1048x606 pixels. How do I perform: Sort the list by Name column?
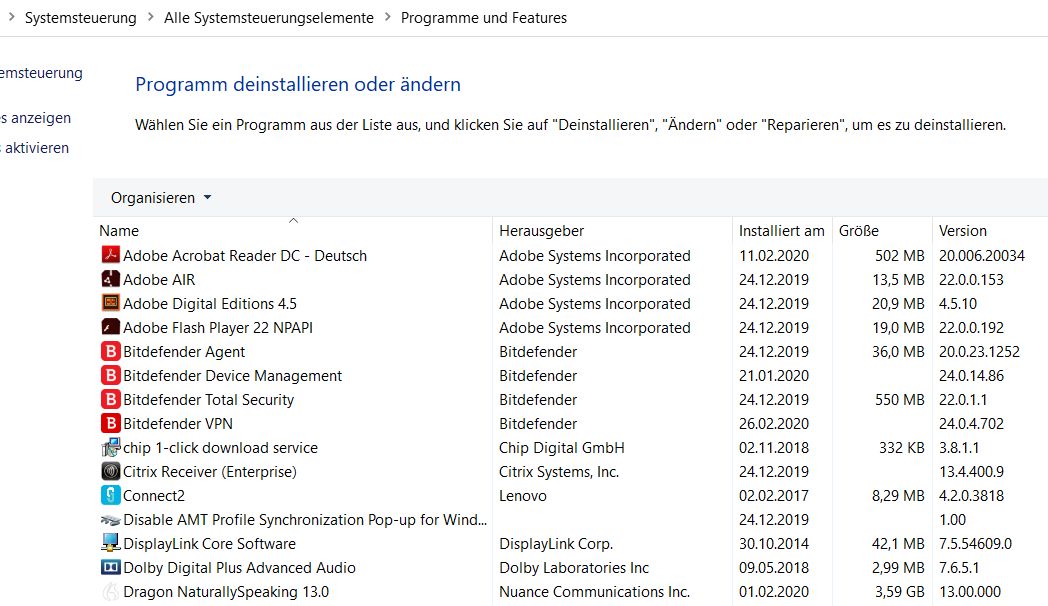tap(119, 231)
